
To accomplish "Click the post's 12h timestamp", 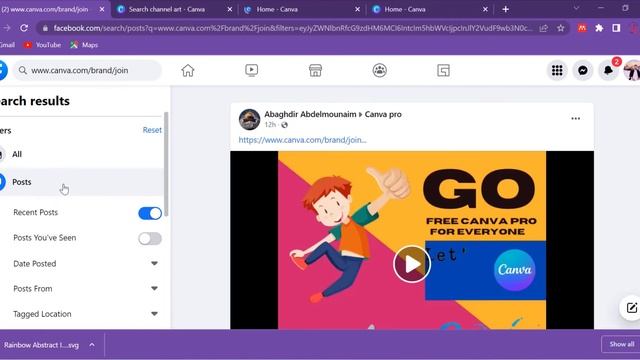I will 270,124.
